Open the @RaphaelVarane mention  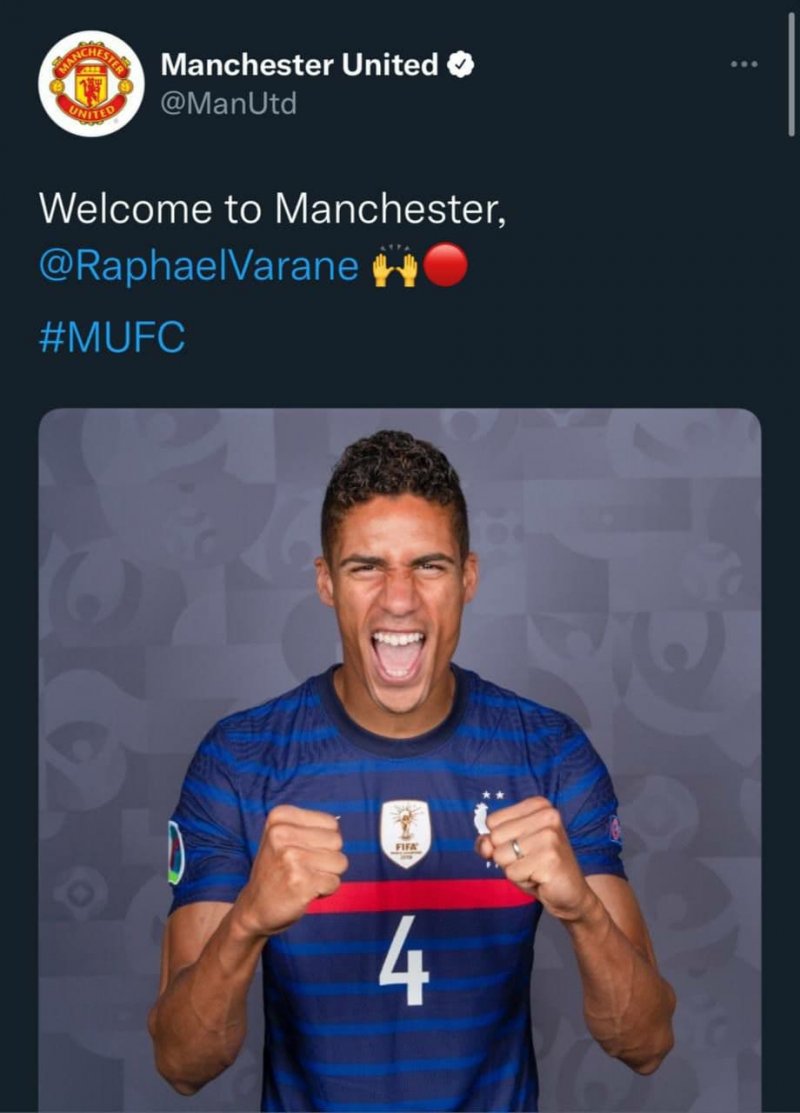[198, 267]
